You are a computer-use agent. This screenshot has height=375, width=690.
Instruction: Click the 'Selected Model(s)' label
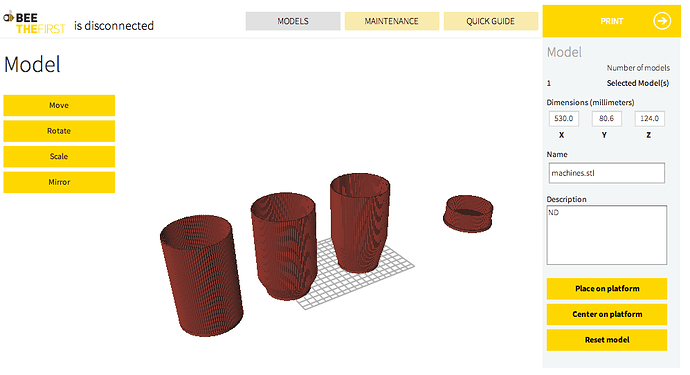638,83
